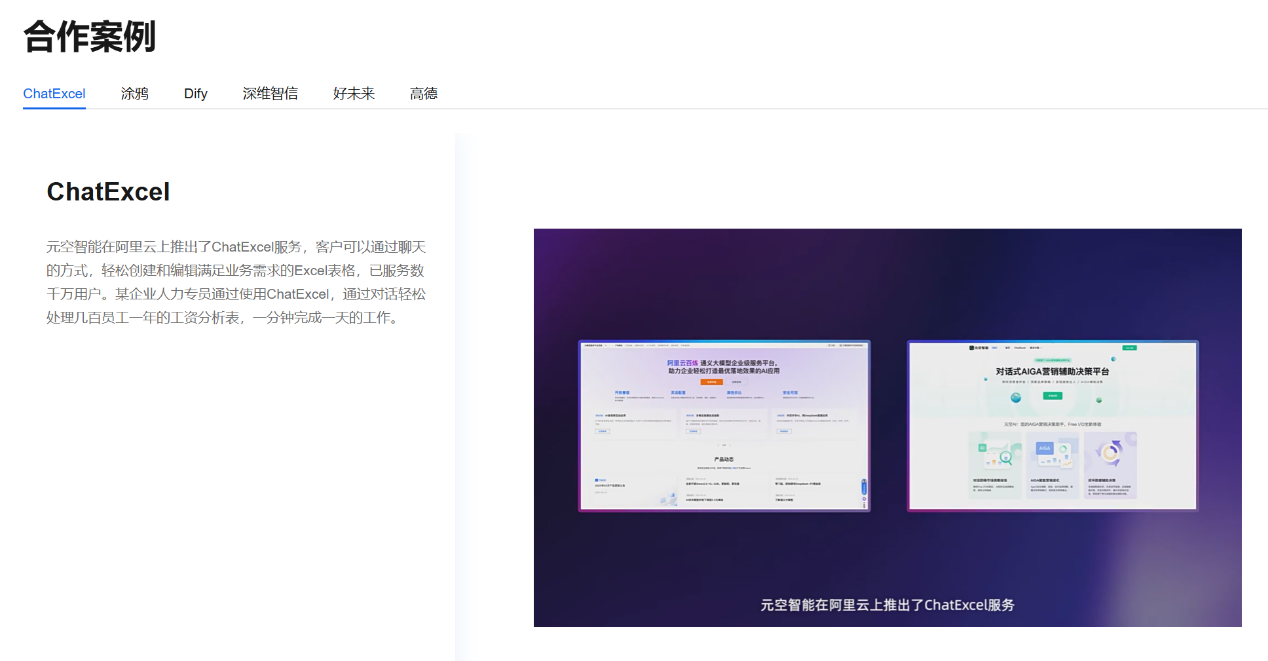
Task: Select the 高德 tab
Action: point(423,93)
